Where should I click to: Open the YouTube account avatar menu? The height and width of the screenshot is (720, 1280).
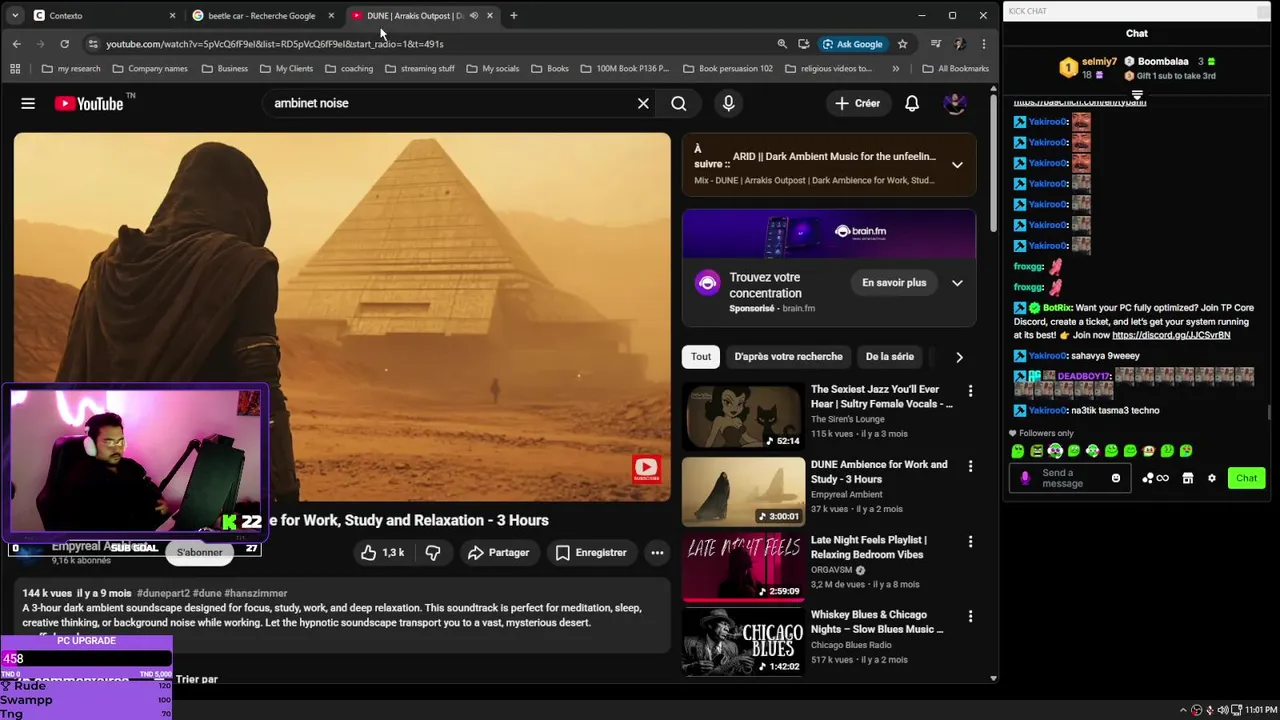tap(955, 103)
